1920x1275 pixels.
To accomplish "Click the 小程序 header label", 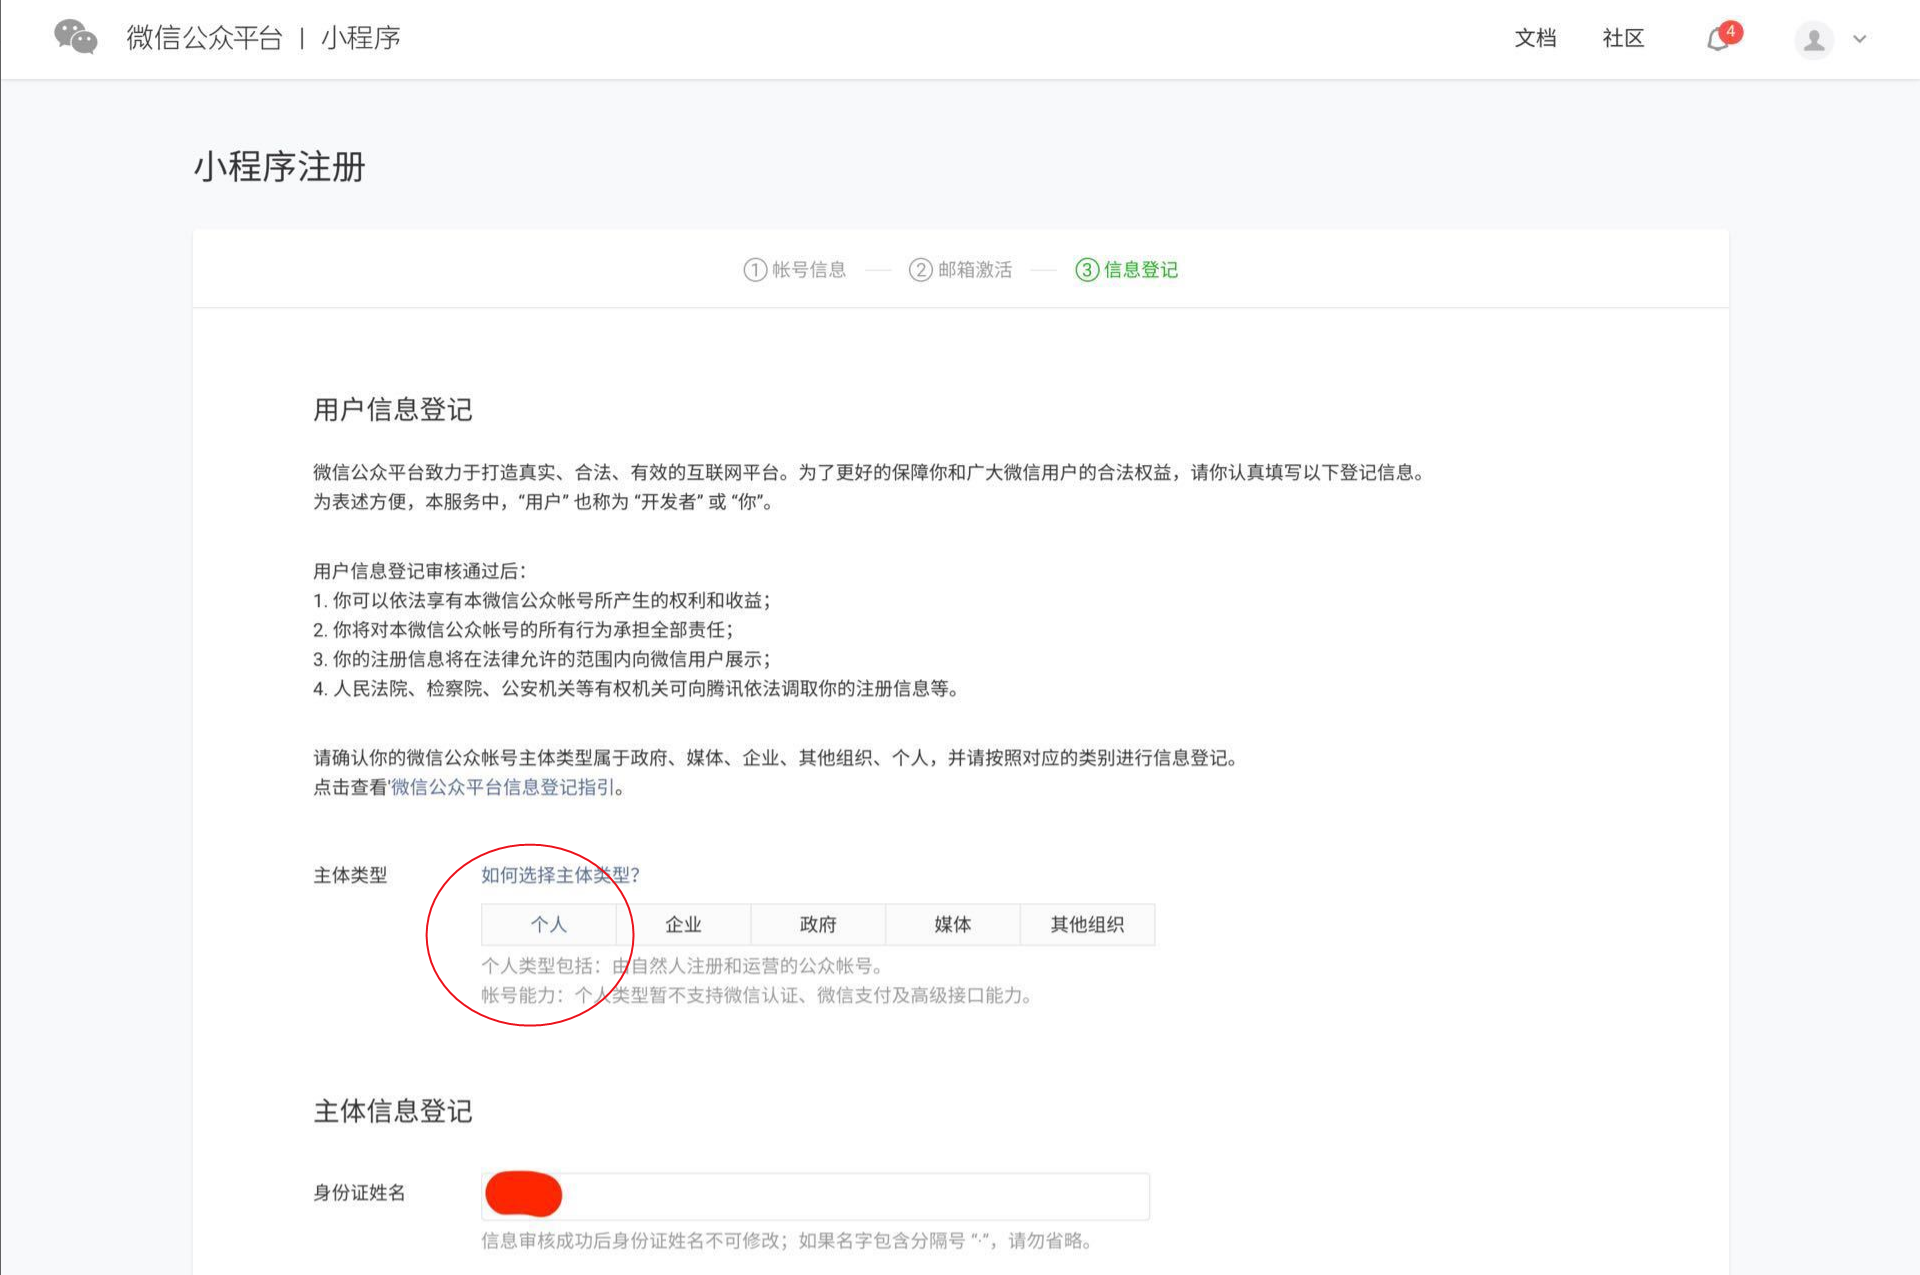I will point(361,38).
